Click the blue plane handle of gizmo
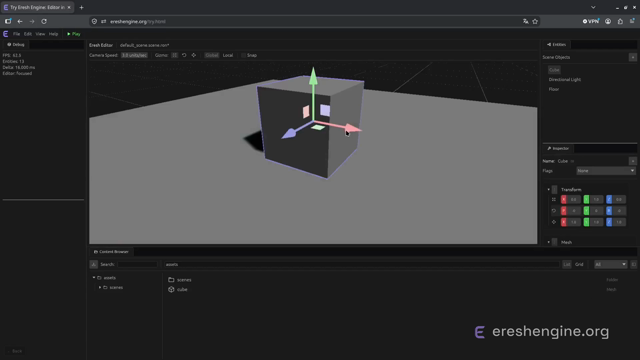The height and width of the screenshot is (360, 640). [325, 110]
